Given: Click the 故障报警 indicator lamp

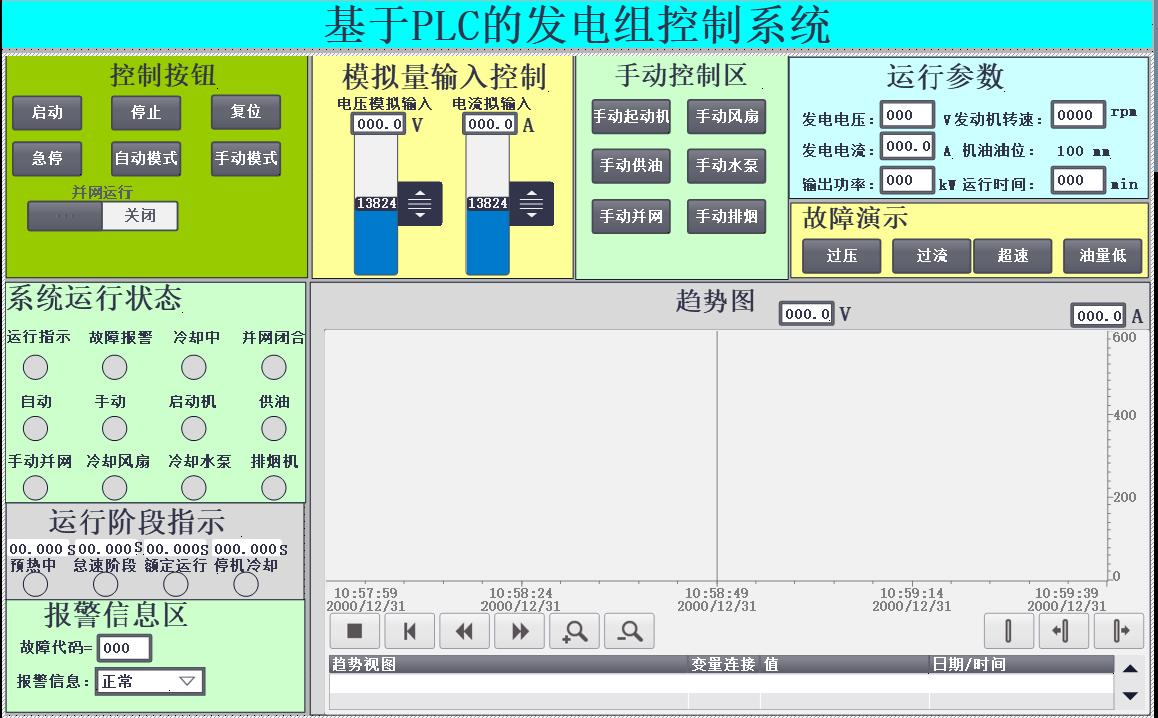Looking at the screenshot, I should click(x=114, y=367).
